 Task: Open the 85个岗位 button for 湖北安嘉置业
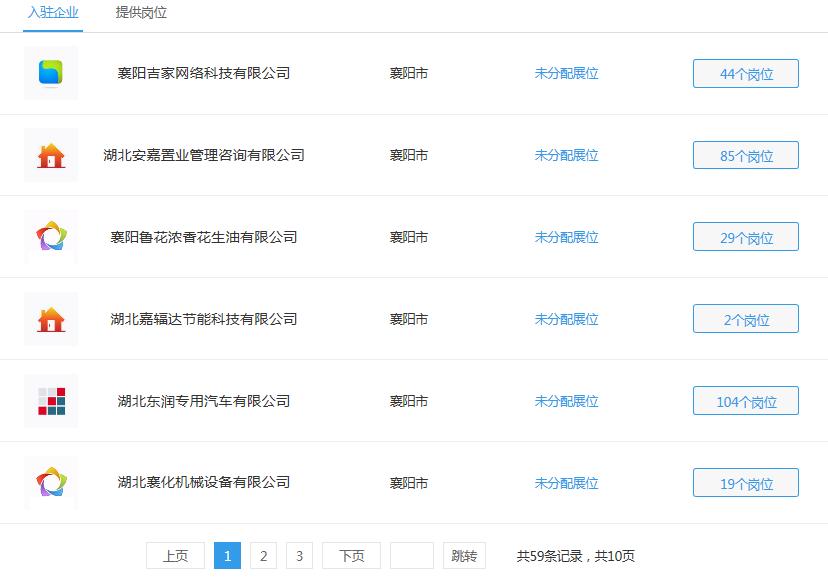point(745,155)
